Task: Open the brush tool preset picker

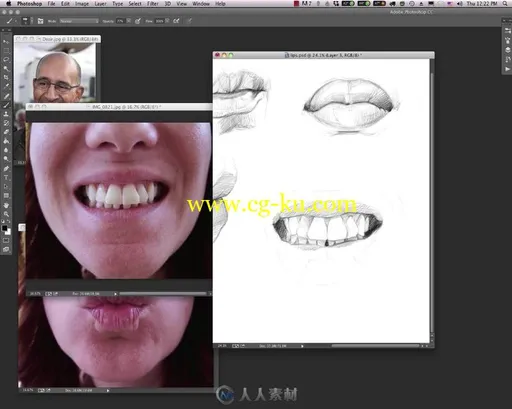Action: (x=10, y=21)
